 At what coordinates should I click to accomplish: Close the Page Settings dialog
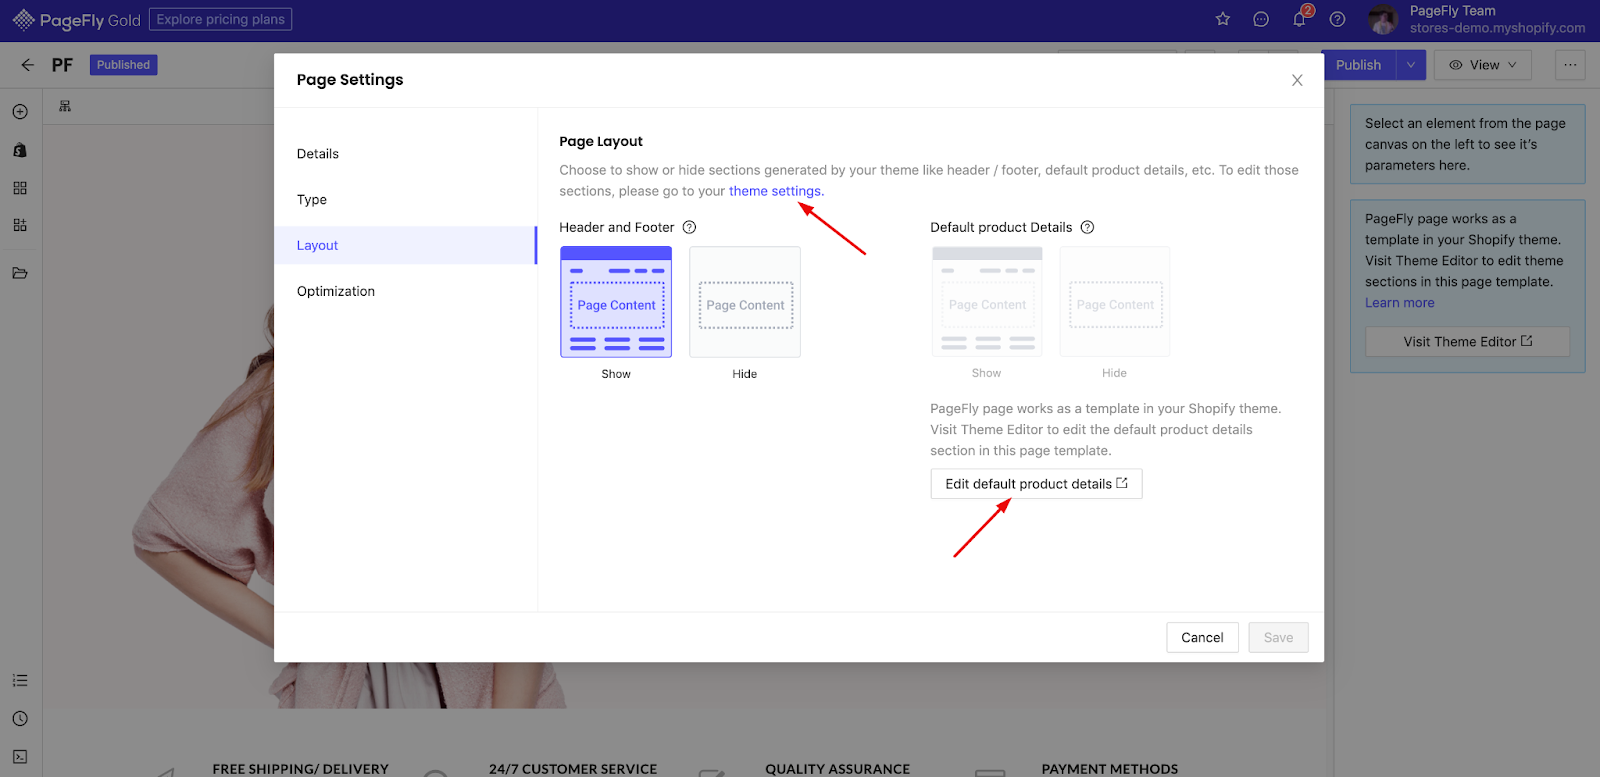click(x=1297, y=80)
